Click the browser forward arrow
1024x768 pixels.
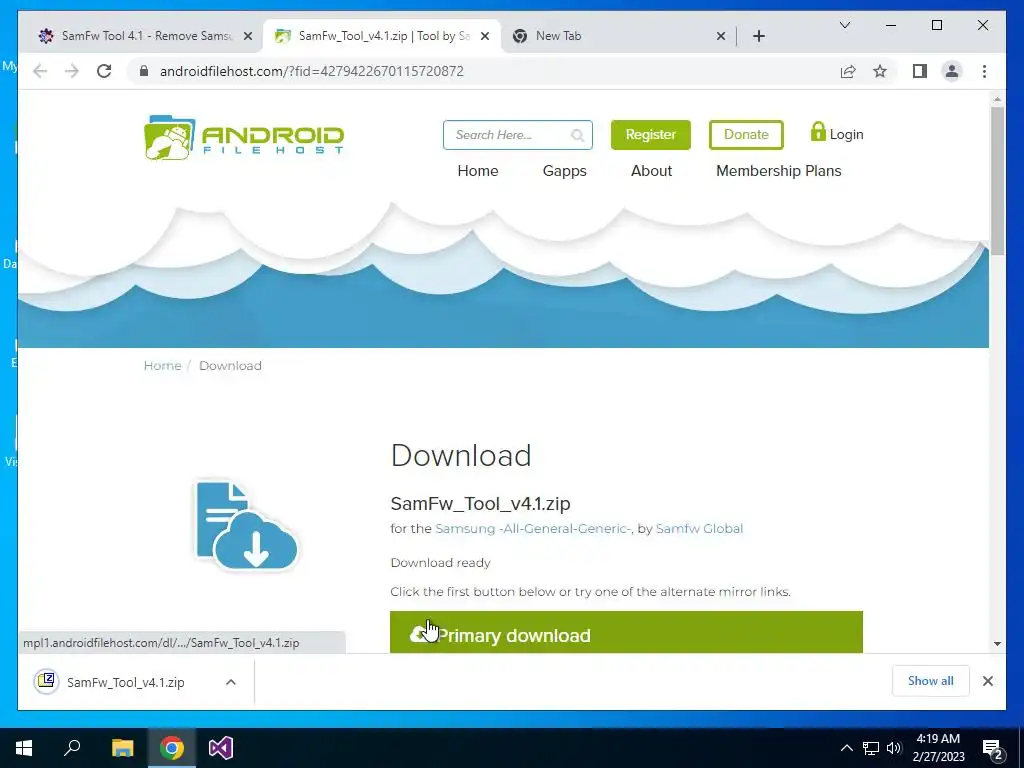tap(72, 71)
